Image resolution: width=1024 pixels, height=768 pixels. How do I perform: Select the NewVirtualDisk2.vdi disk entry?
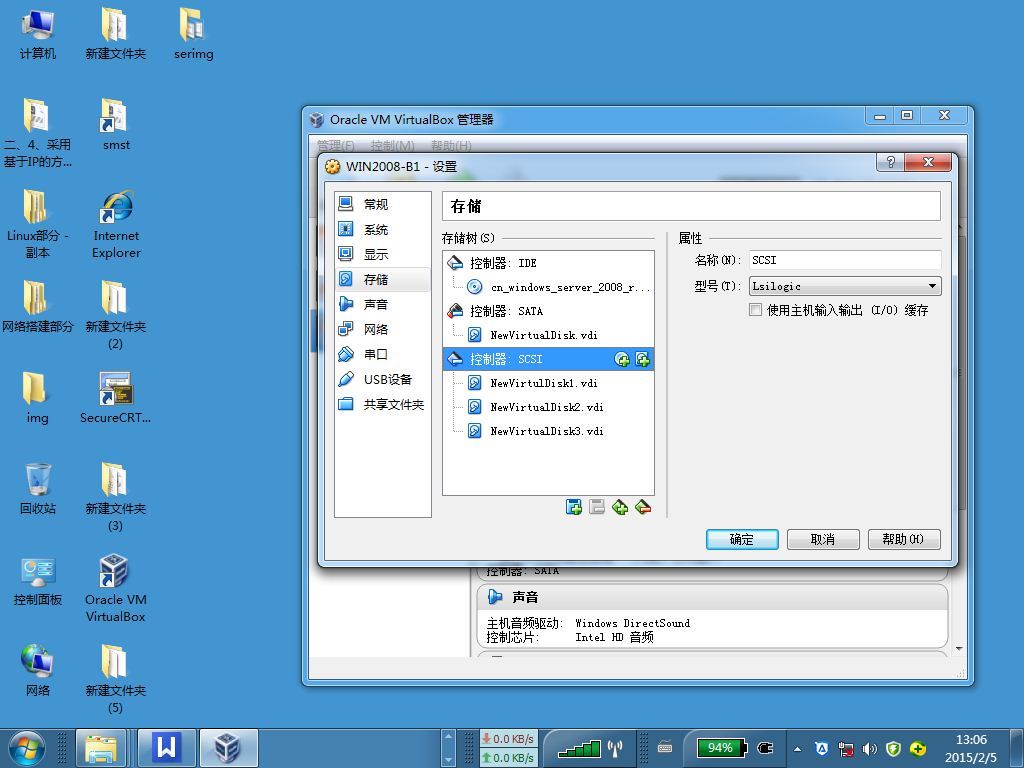pyautogui.click(x=548, y=407)
